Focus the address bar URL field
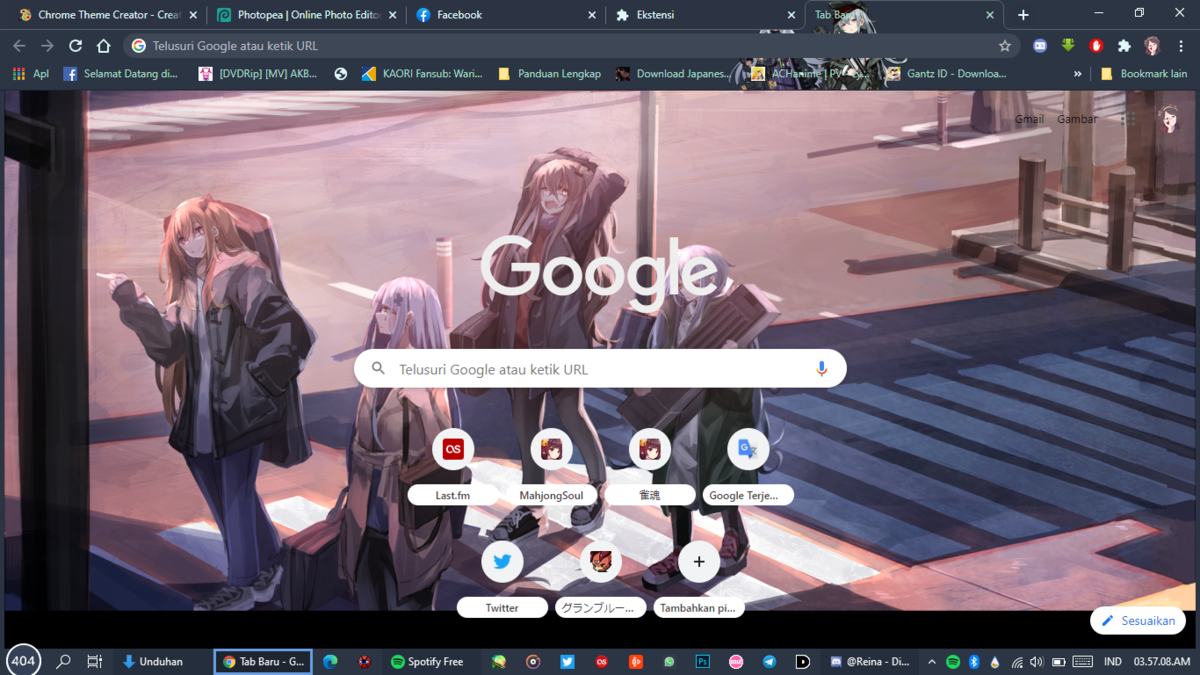This screenshot has width=1200, height=675. [x=570, y=46]
